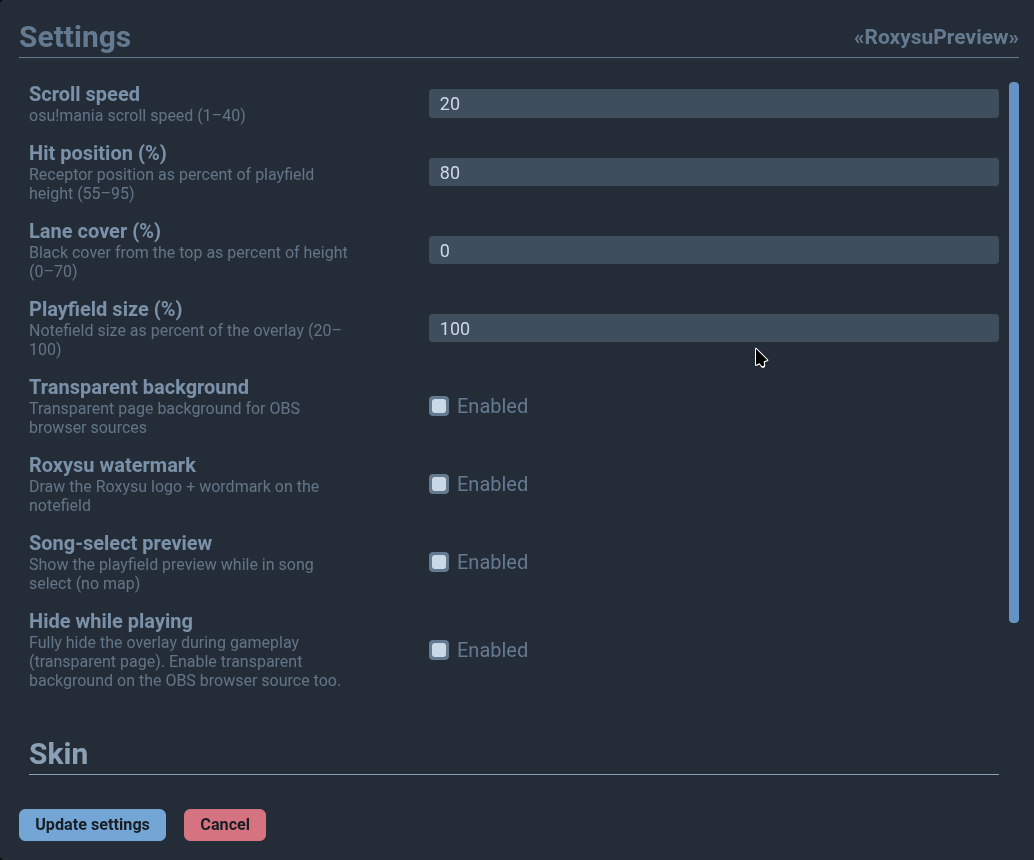Image resolution: width=1034 pixels, height=860 pixels.
Task: Click Enabled text beside Roxysu watermark
Action: [493, 484]
